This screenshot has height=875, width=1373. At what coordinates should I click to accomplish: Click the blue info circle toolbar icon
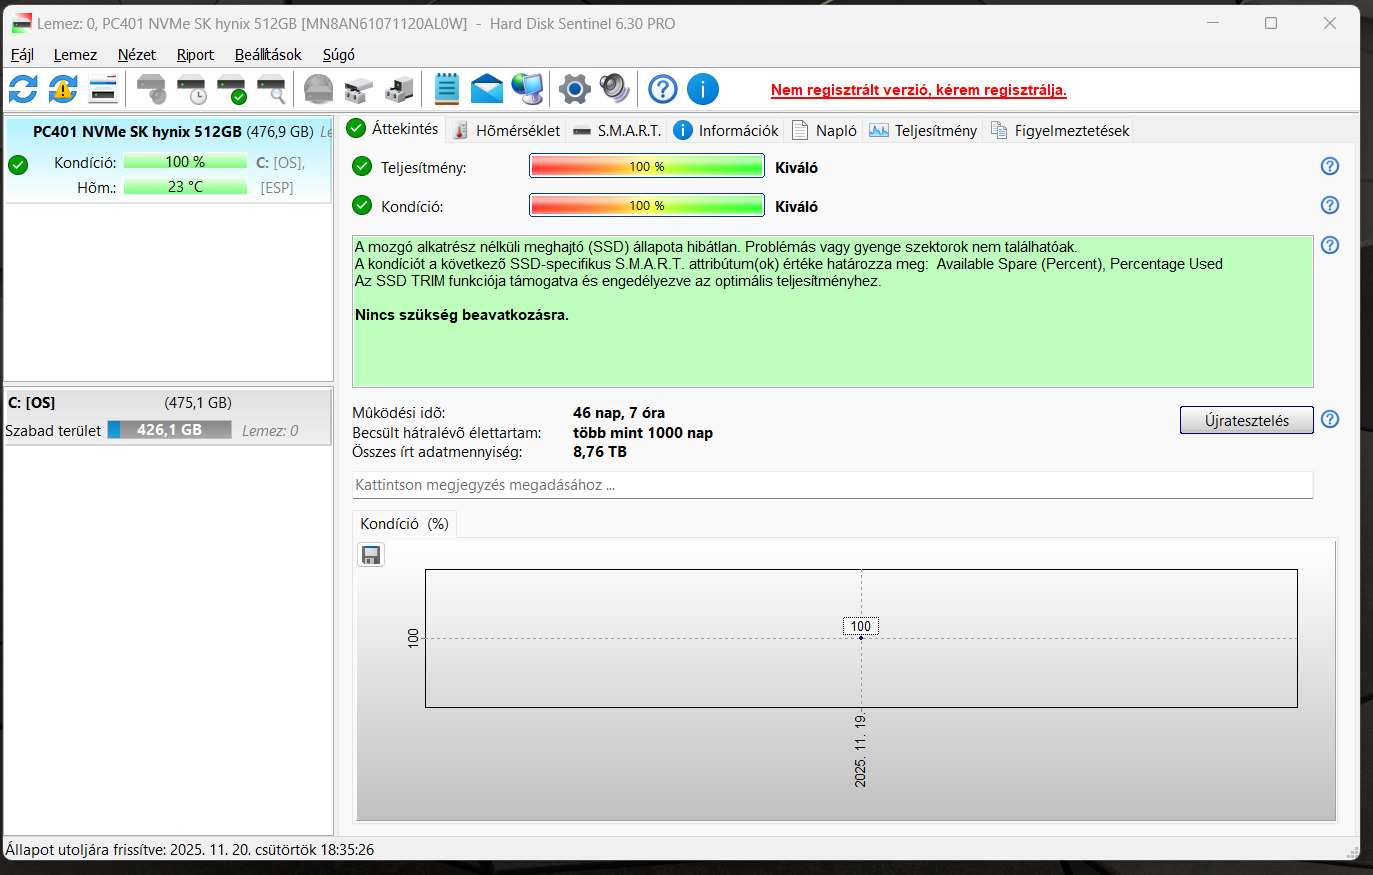coord(703,89)
